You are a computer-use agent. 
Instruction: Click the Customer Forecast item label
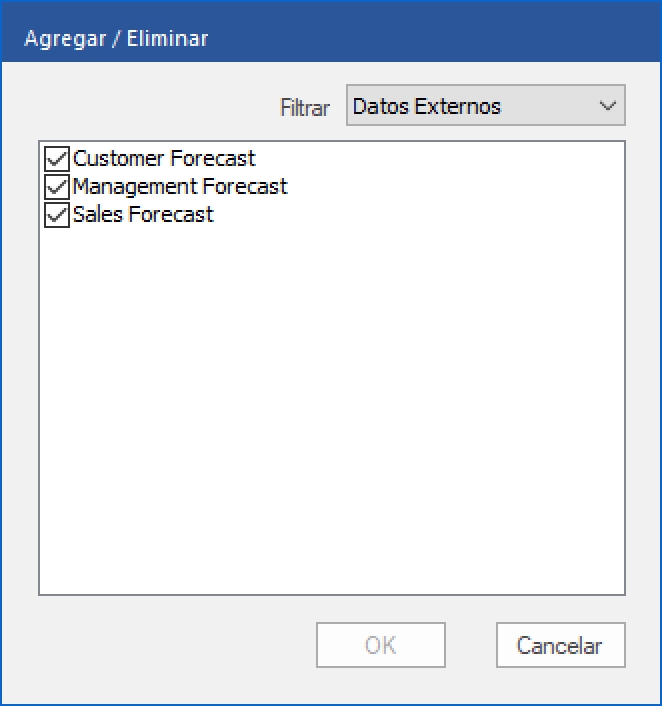pyautogui.click(x=164, y=159)
